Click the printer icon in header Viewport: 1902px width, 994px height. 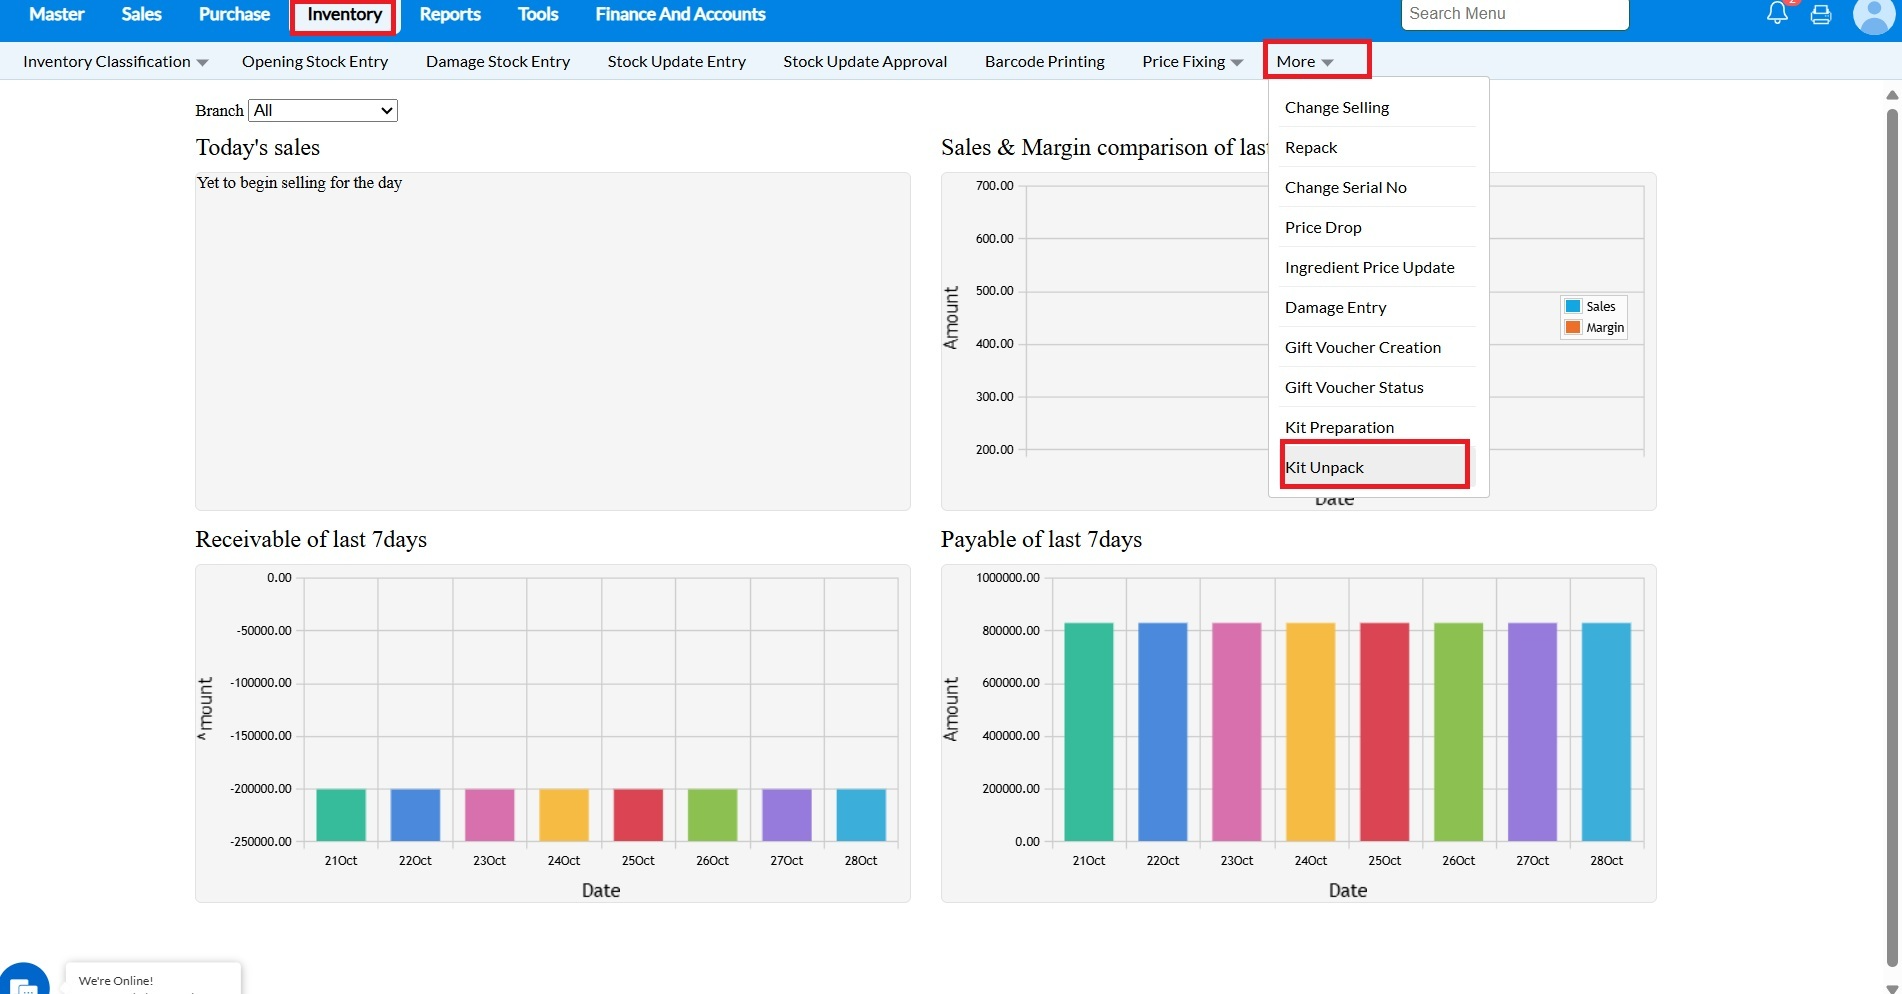point(1821,15)
